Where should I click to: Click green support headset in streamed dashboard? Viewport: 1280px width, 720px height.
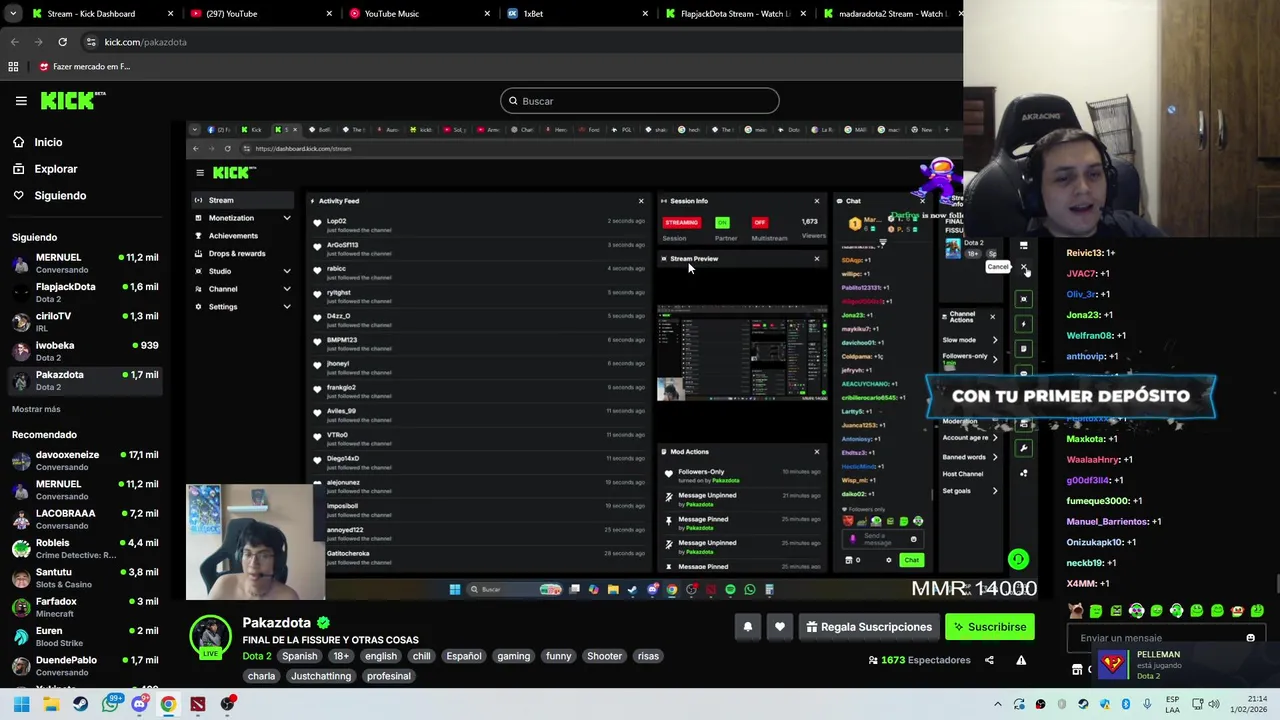click(x=1018, y=560)
